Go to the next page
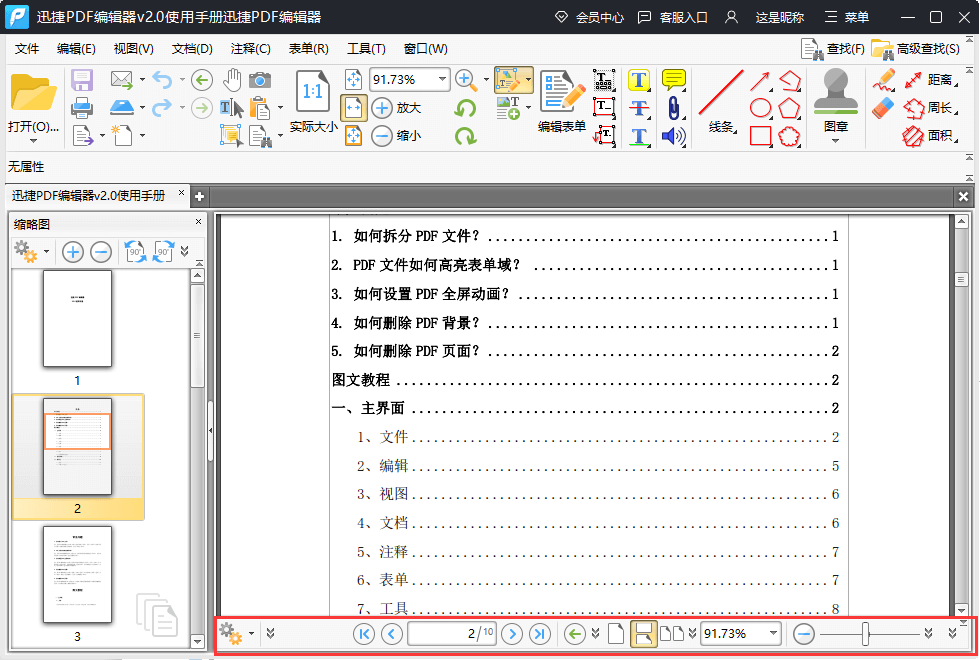 click(512, 634)
